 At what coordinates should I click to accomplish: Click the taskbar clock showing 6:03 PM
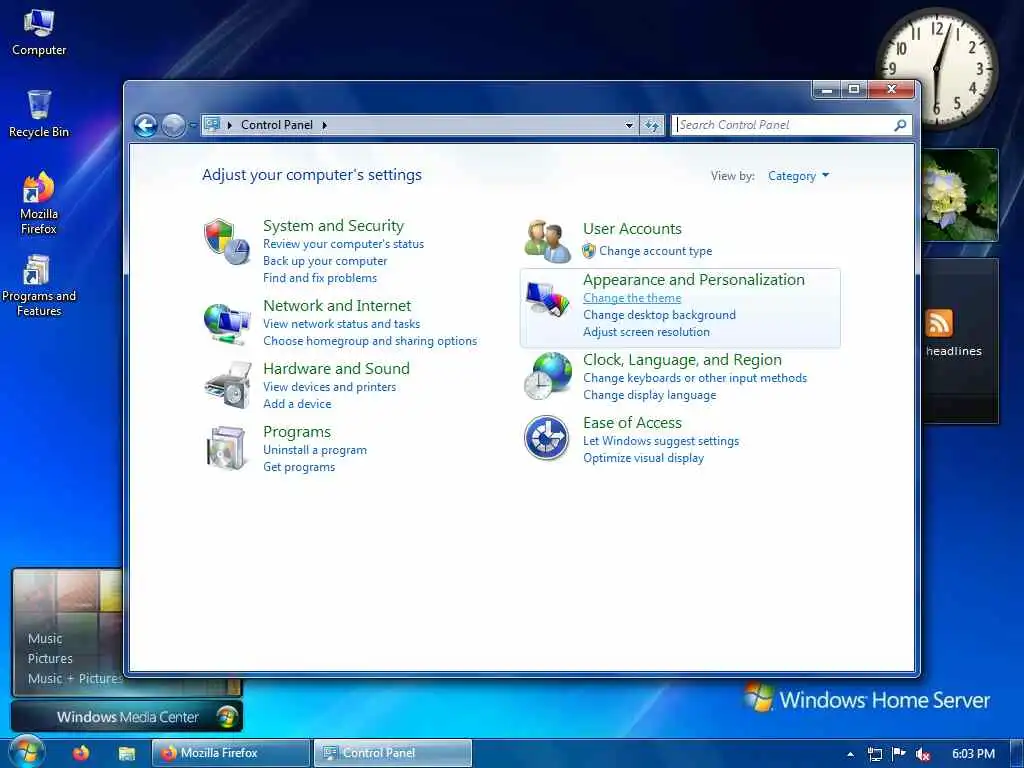pos(973,754)
